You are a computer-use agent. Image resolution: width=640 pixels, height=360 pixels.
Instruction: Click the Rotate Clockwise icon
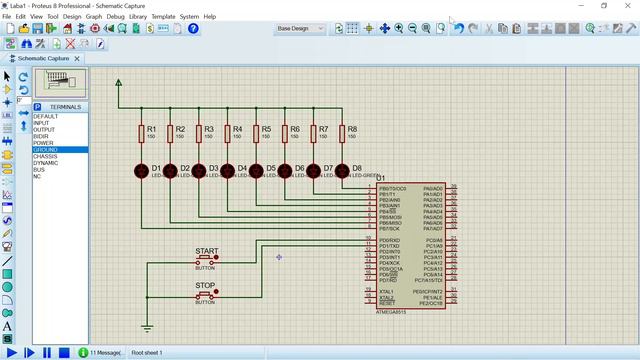(24, 77)
